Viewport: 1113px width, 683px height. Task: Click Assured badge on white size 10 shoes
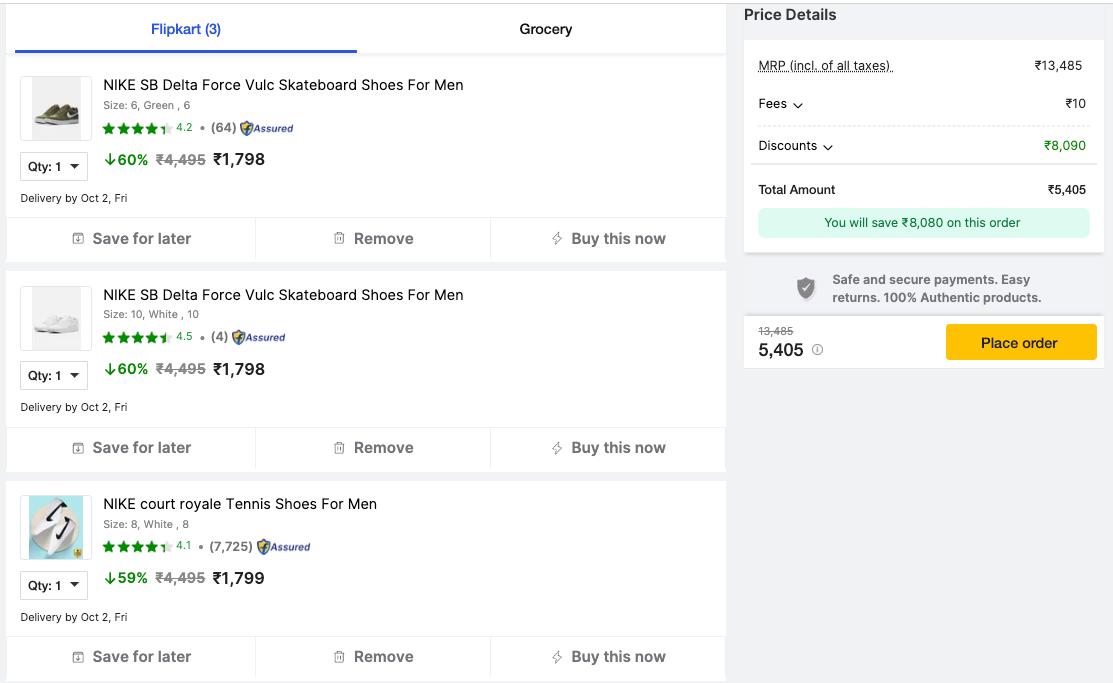coord(259,337)
